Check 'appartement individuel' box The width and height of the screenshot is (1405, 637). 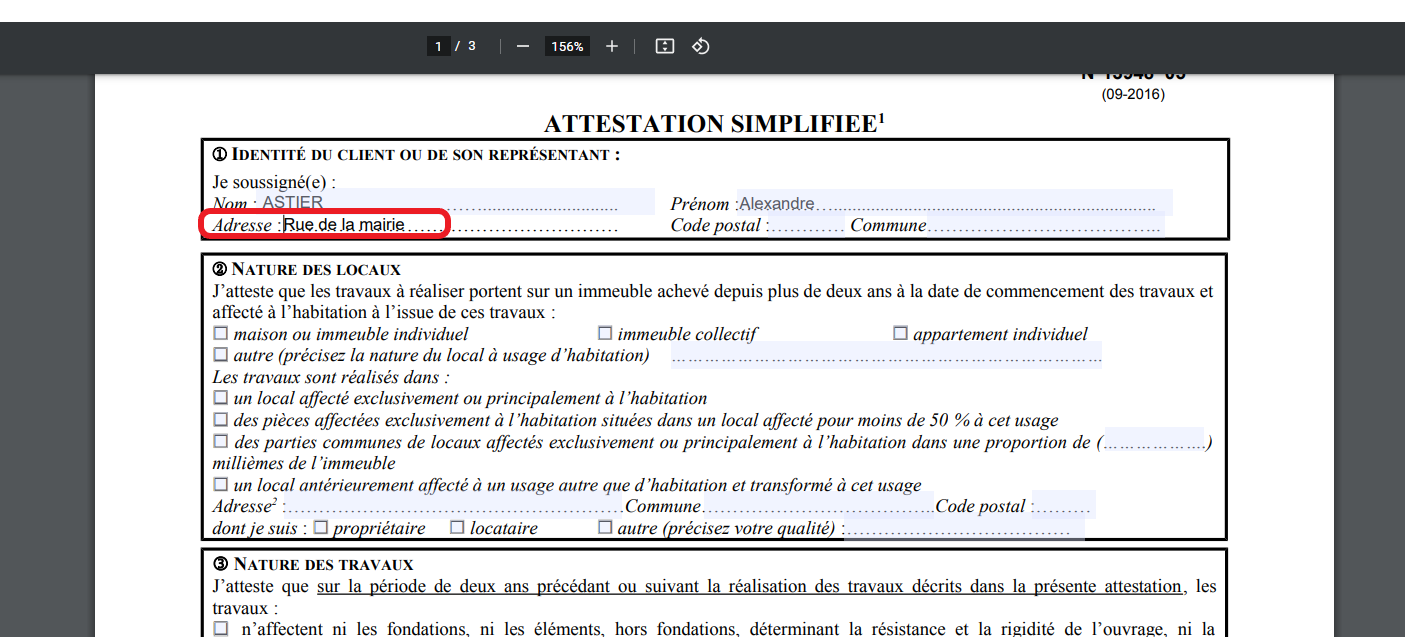[x=900, y=333]
